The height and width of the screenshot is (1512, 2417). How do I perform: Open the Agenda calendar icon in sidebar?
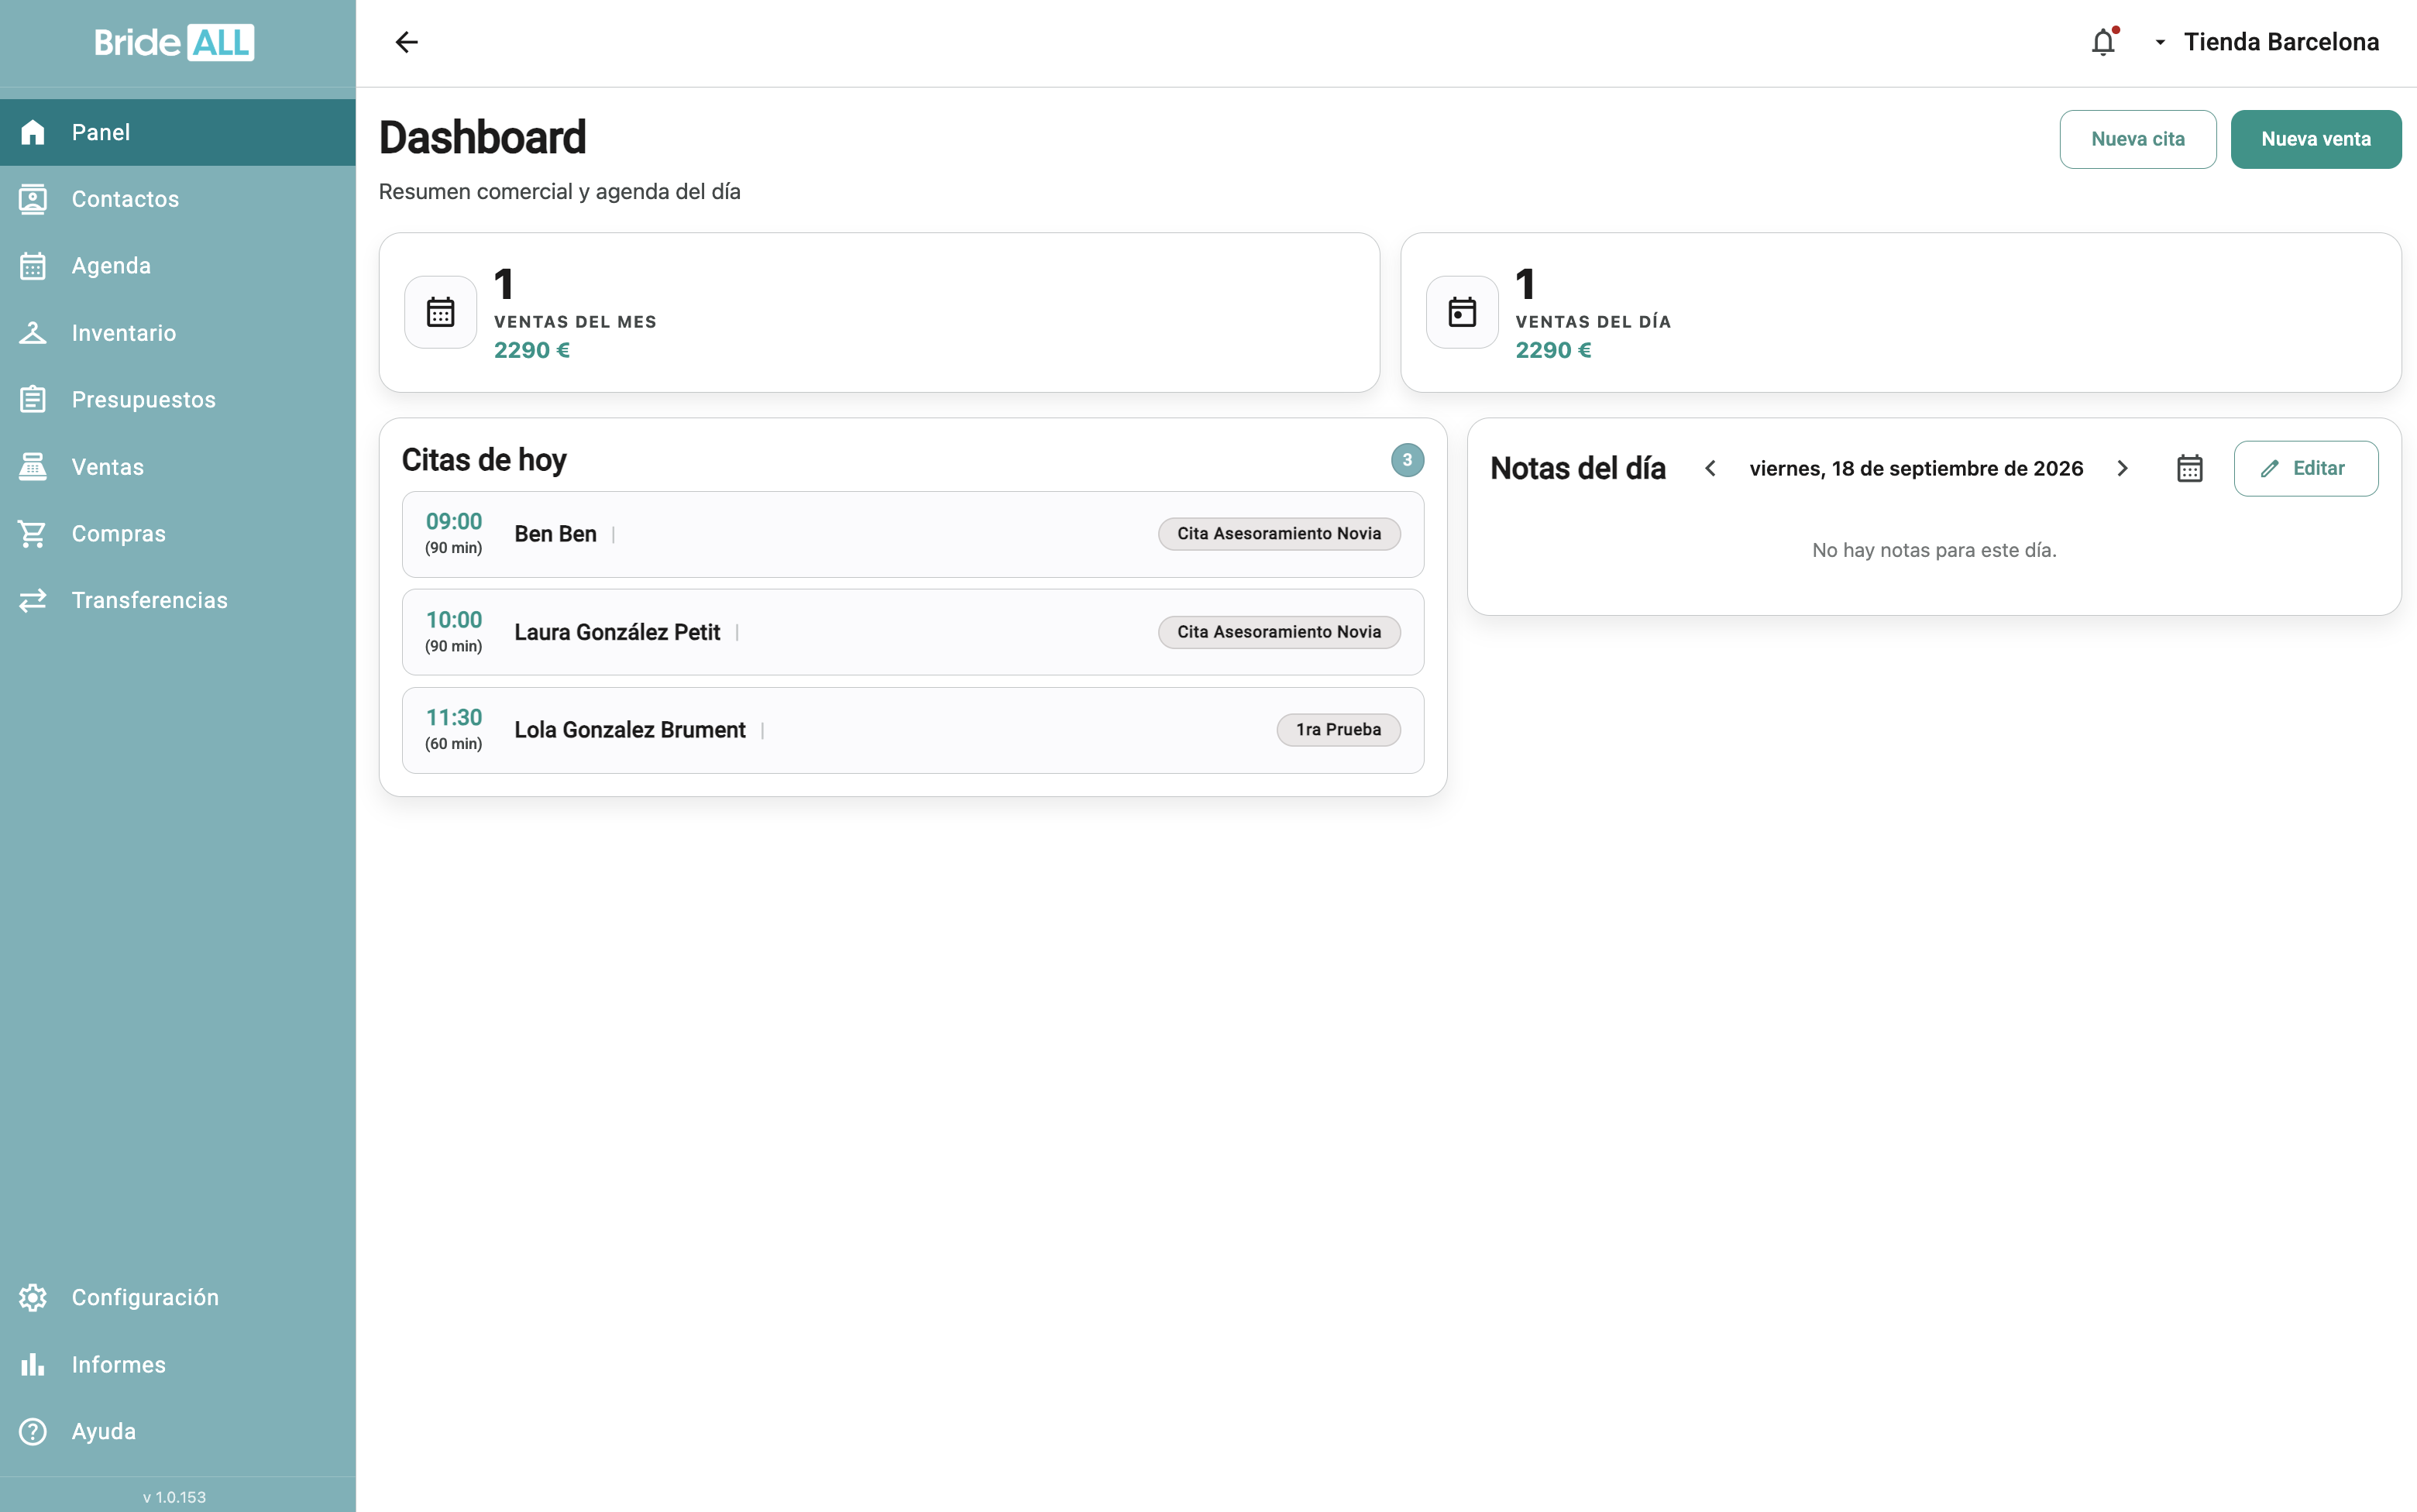tap(33, 266)
